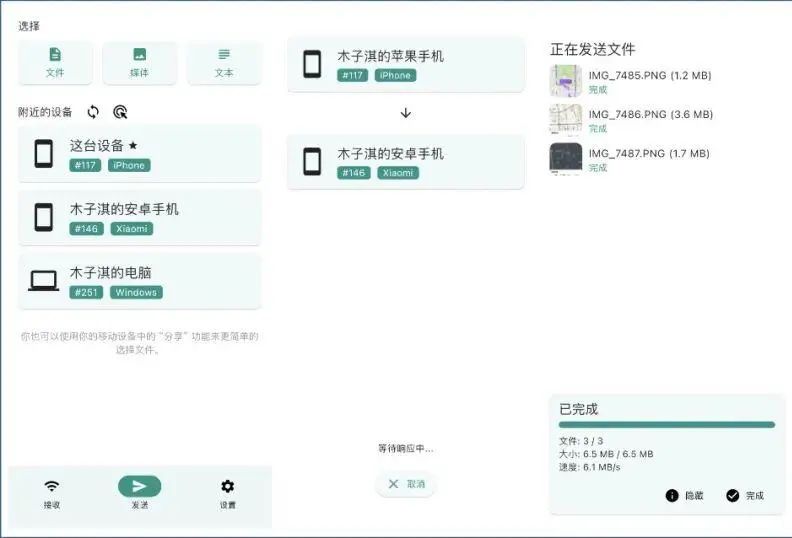Click the #251 tag on the computer card
792x538 pixels.
86,292
